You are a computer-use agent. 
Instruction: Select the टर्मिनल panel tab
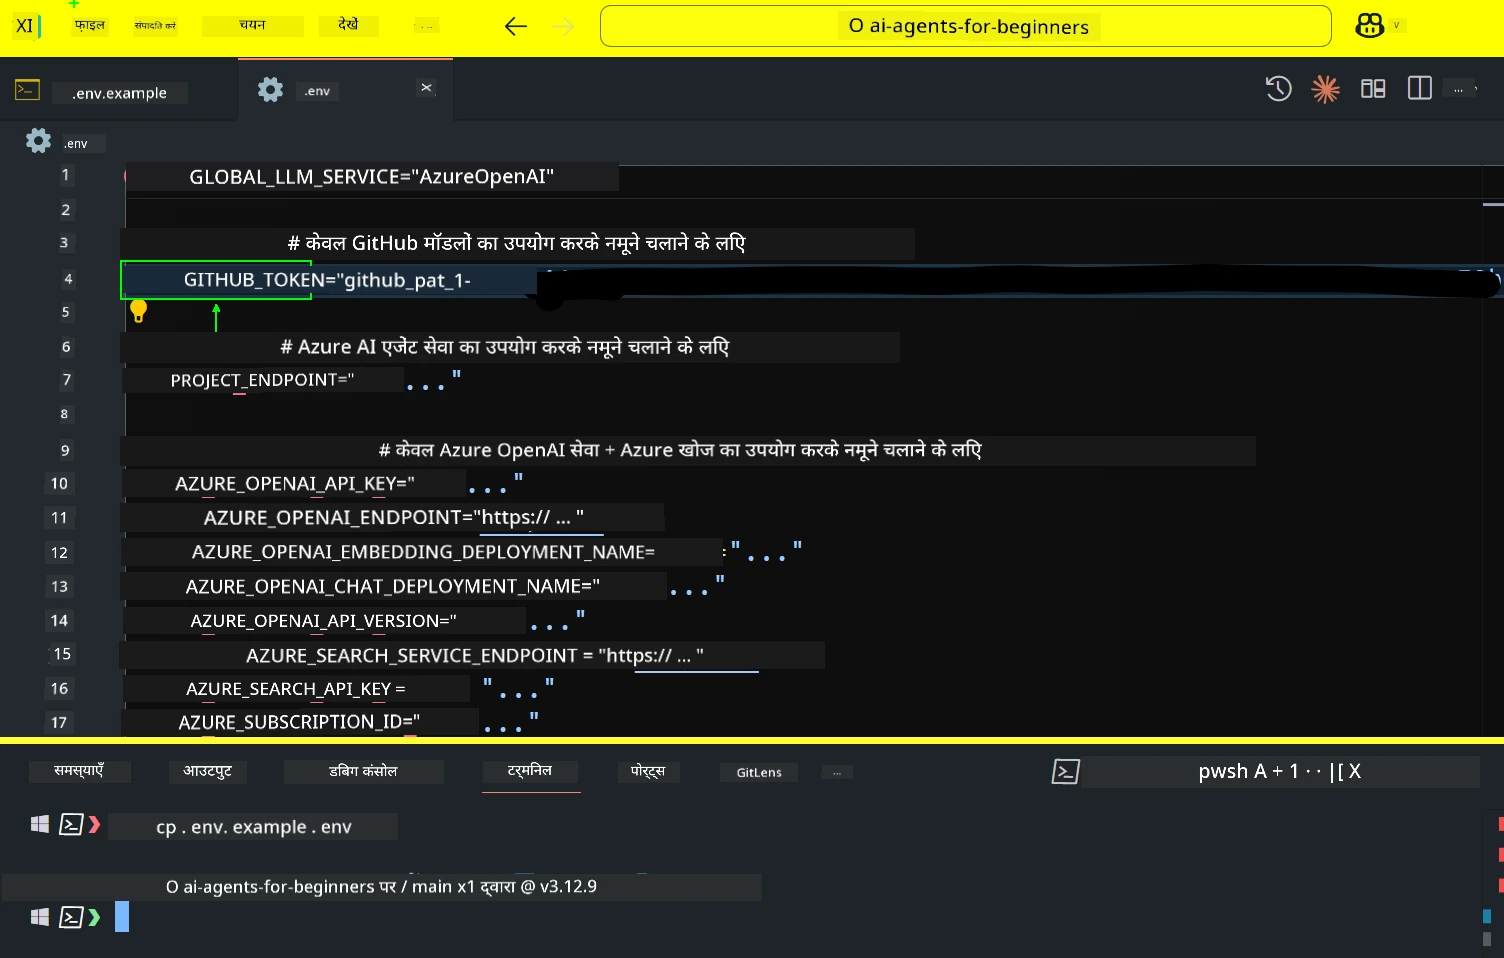coord(530,771)
